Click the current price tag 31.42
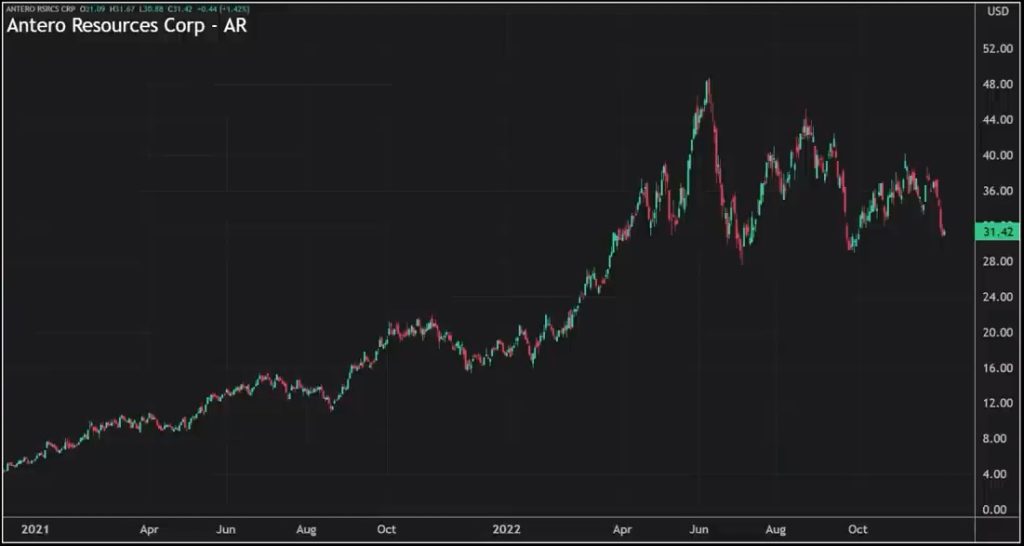The height and width of the screenshot is (546, 1024). (997, 231)
